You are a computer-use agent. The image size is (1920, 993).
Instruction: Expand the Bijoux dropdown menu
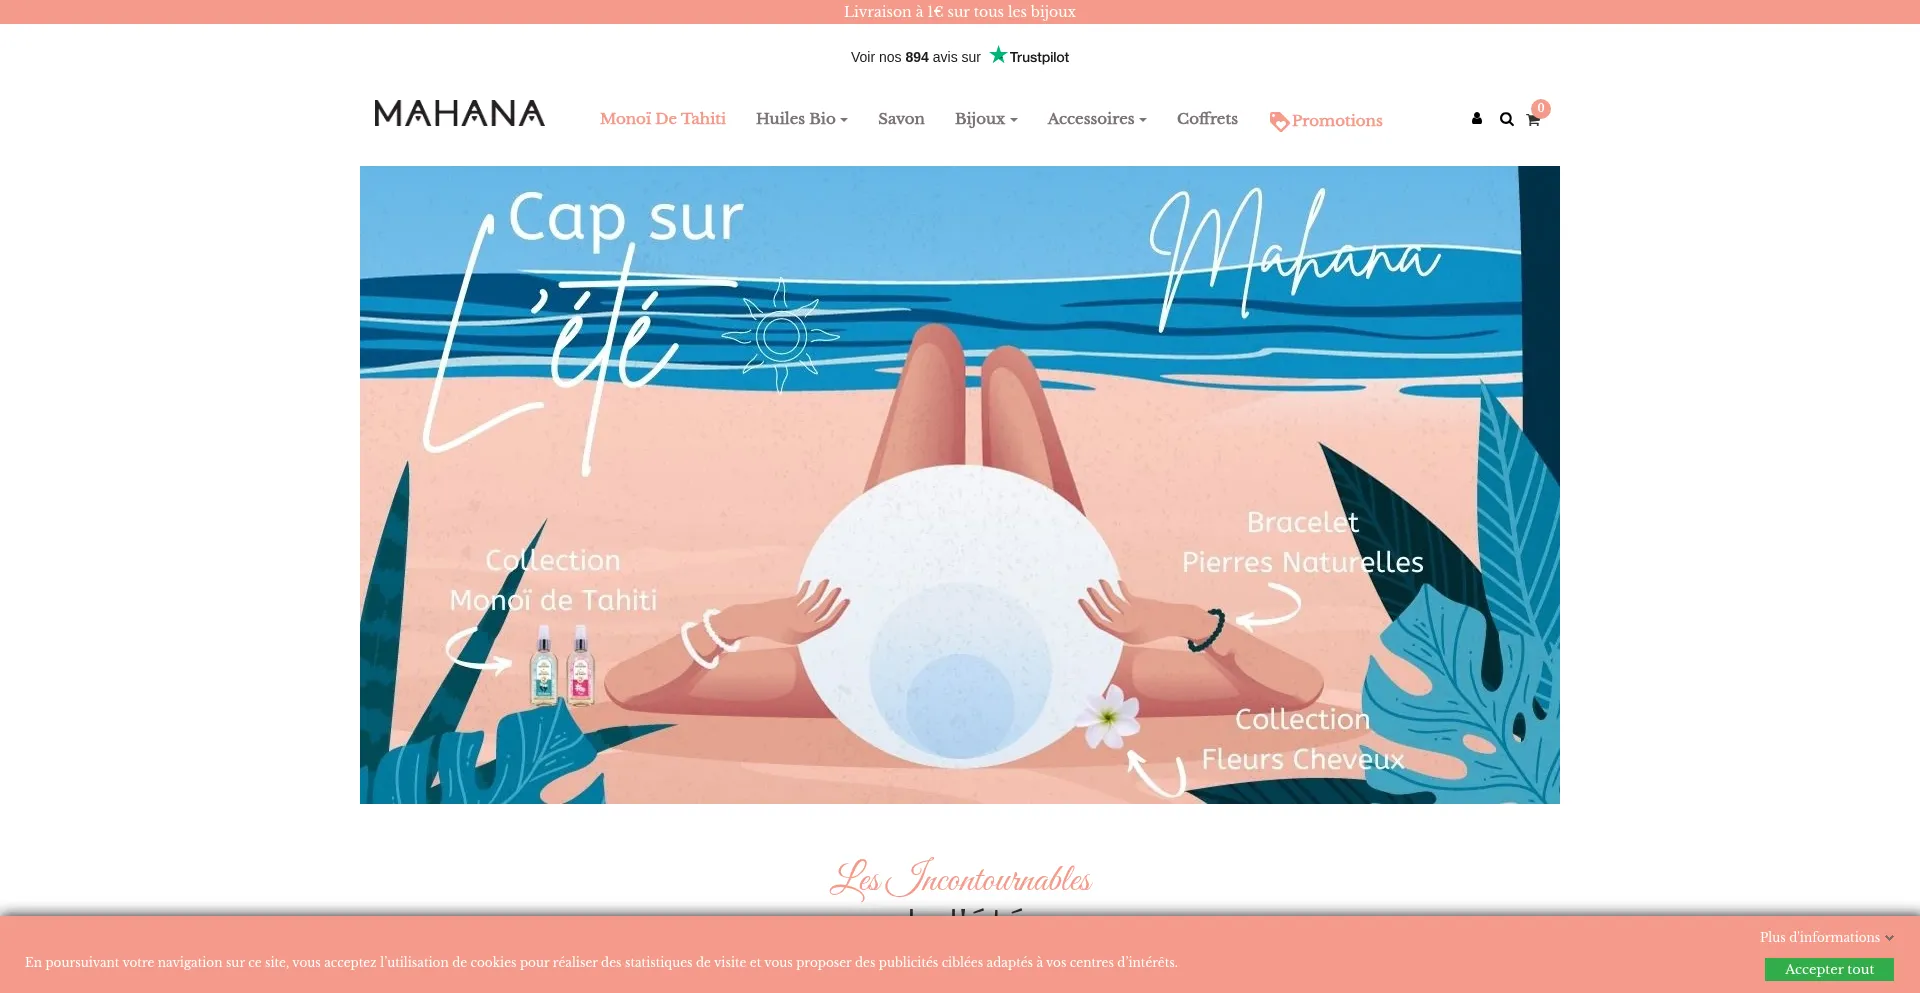click(986, 118)
